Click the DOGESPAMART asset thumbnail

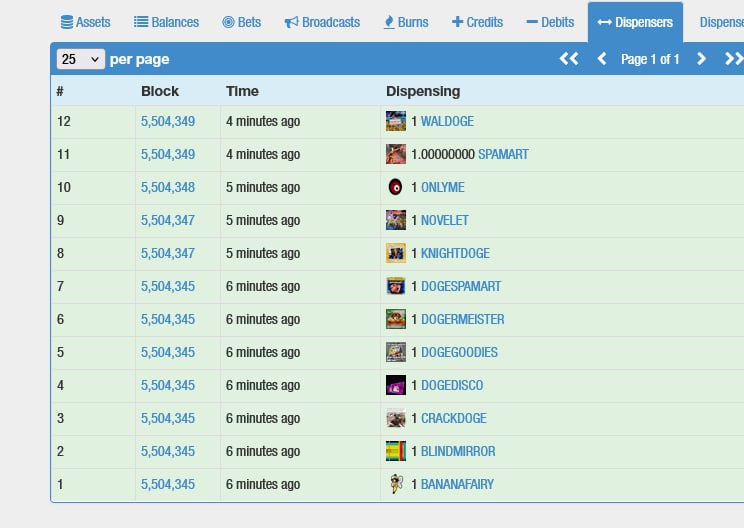(396, 286)
